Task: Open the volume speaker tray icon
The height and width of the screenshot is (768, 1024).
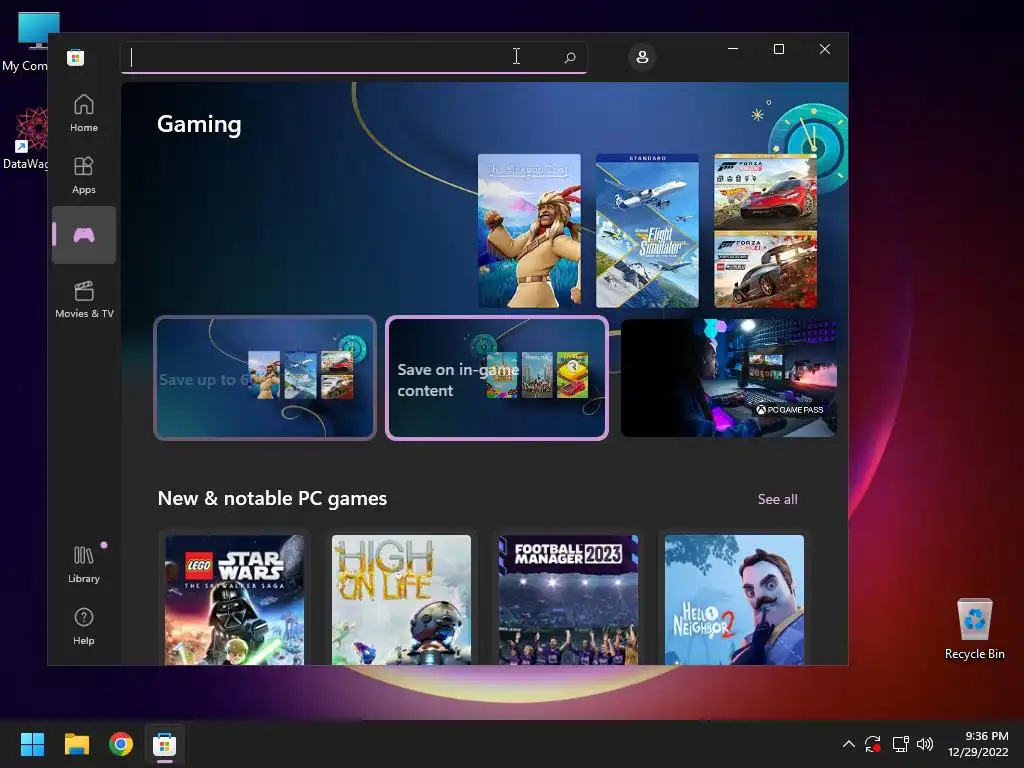Action: (x=925, y=744)
